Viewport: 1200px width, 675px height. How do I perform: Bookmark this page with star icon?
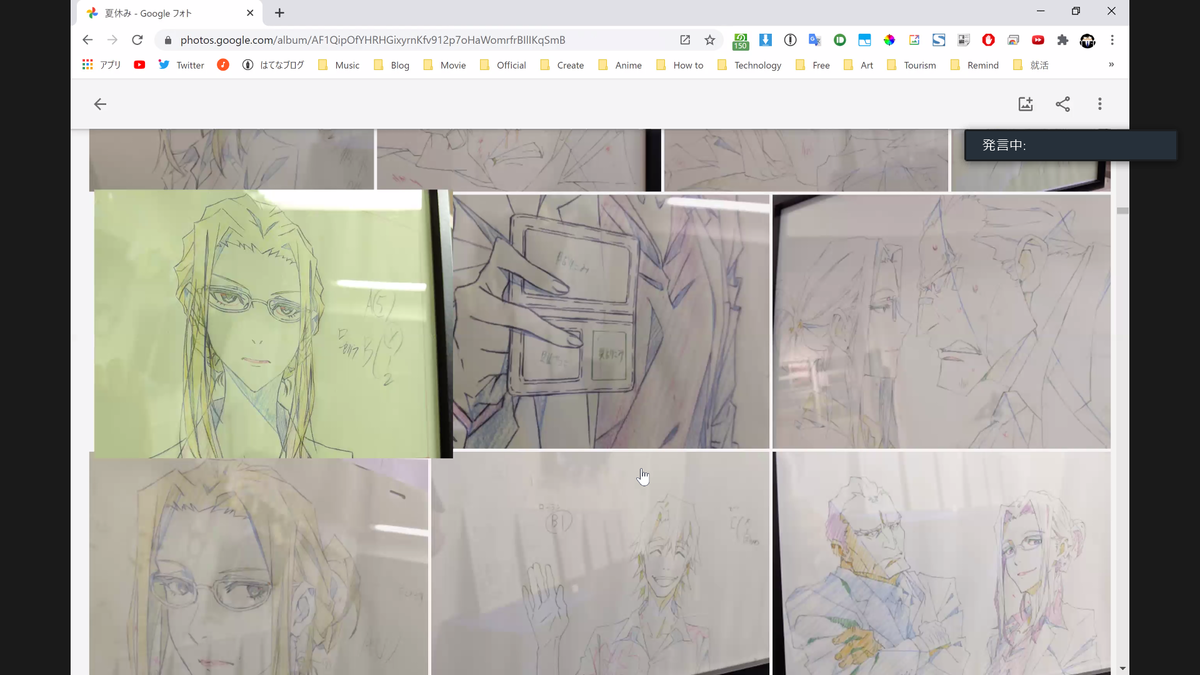pos(710,40)
